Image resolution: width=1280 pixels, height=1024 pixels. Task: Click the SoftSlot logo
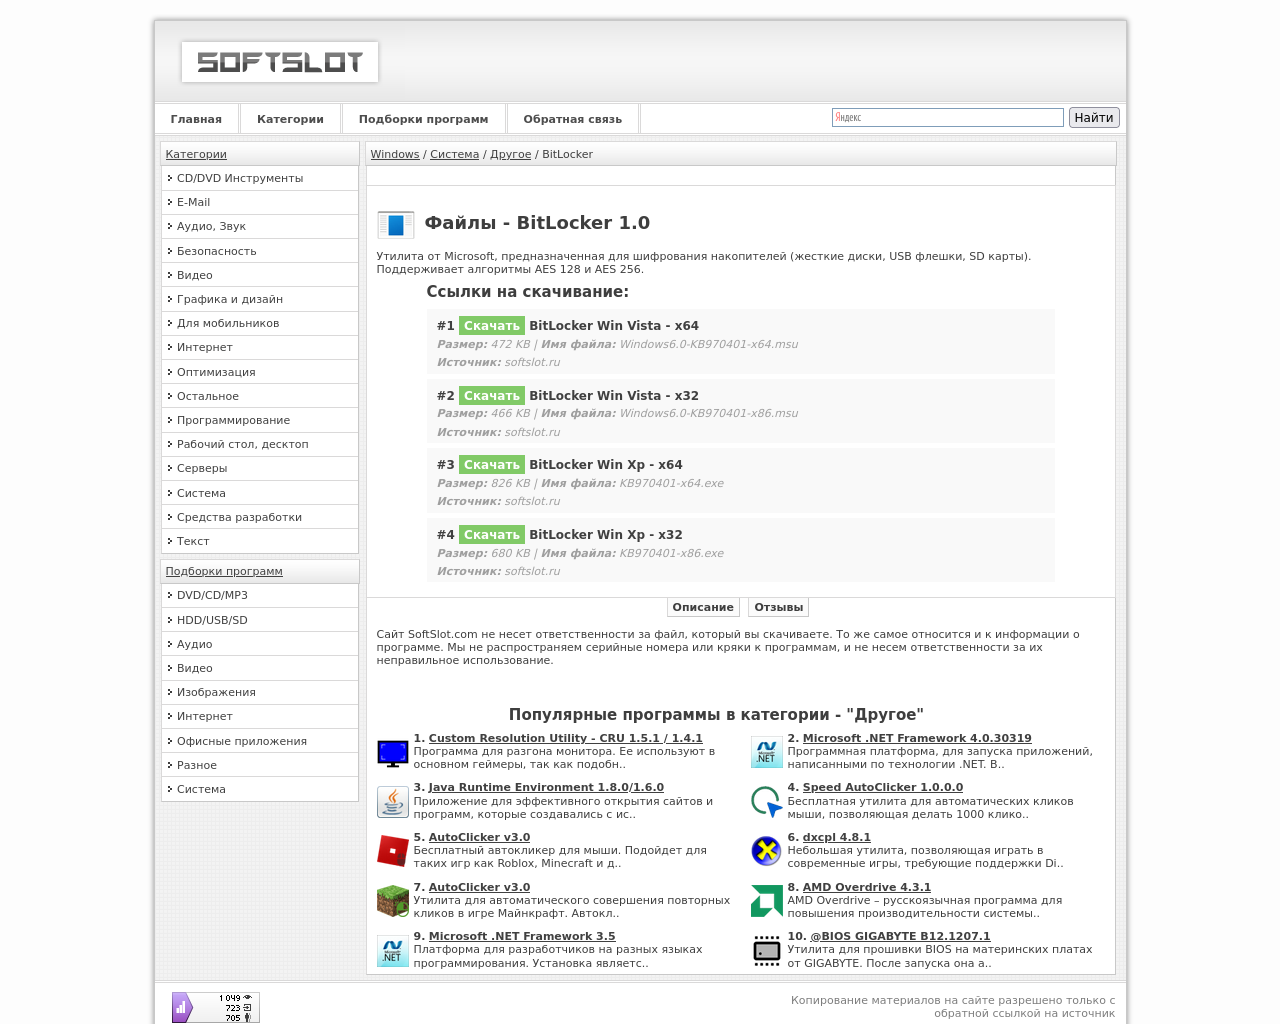[280, 62]
